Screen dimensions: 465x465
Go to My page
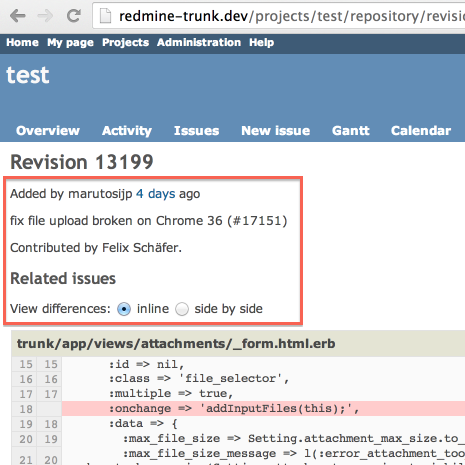pos(70,43)
